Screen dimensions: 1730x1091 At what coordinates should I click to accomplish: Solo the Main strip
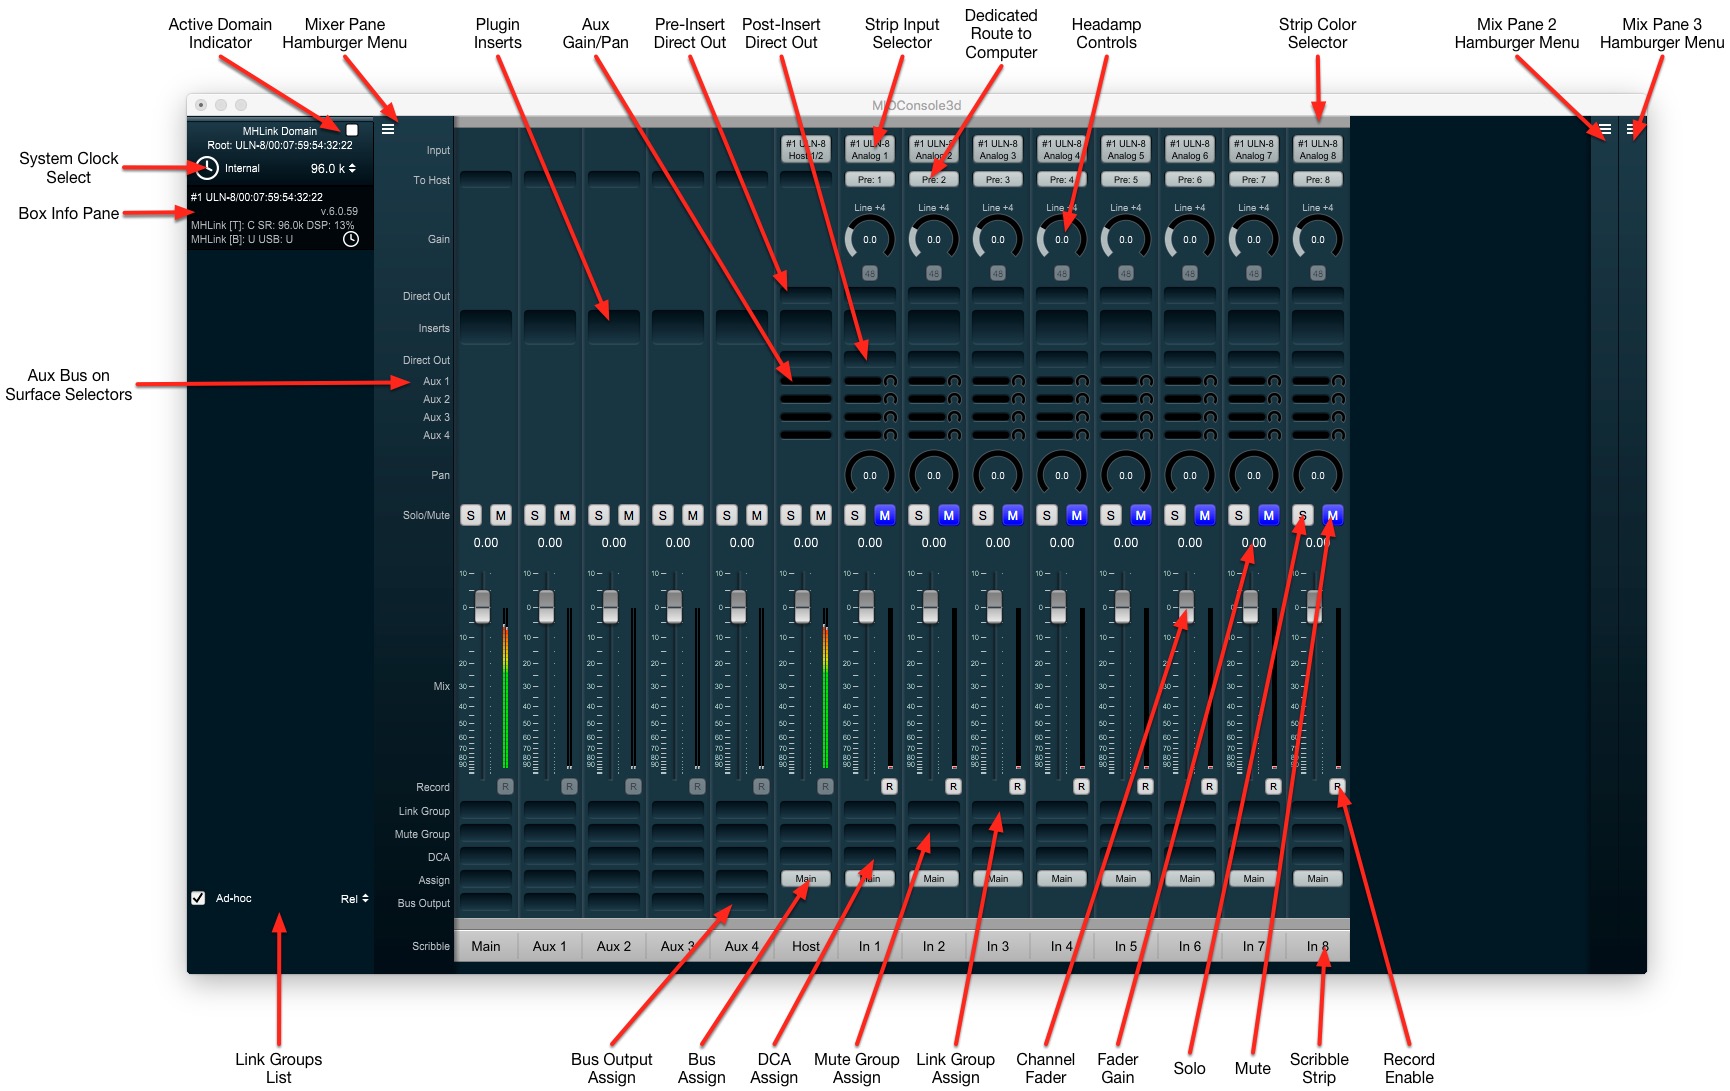[x=471, y=515]
